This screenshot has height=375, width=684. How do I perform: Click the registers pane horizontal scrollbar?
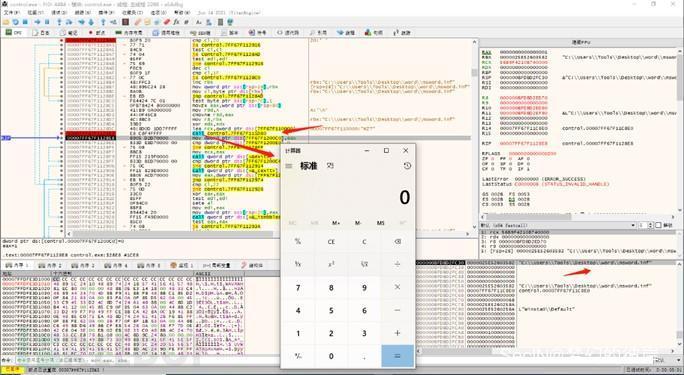click(578, 216)
